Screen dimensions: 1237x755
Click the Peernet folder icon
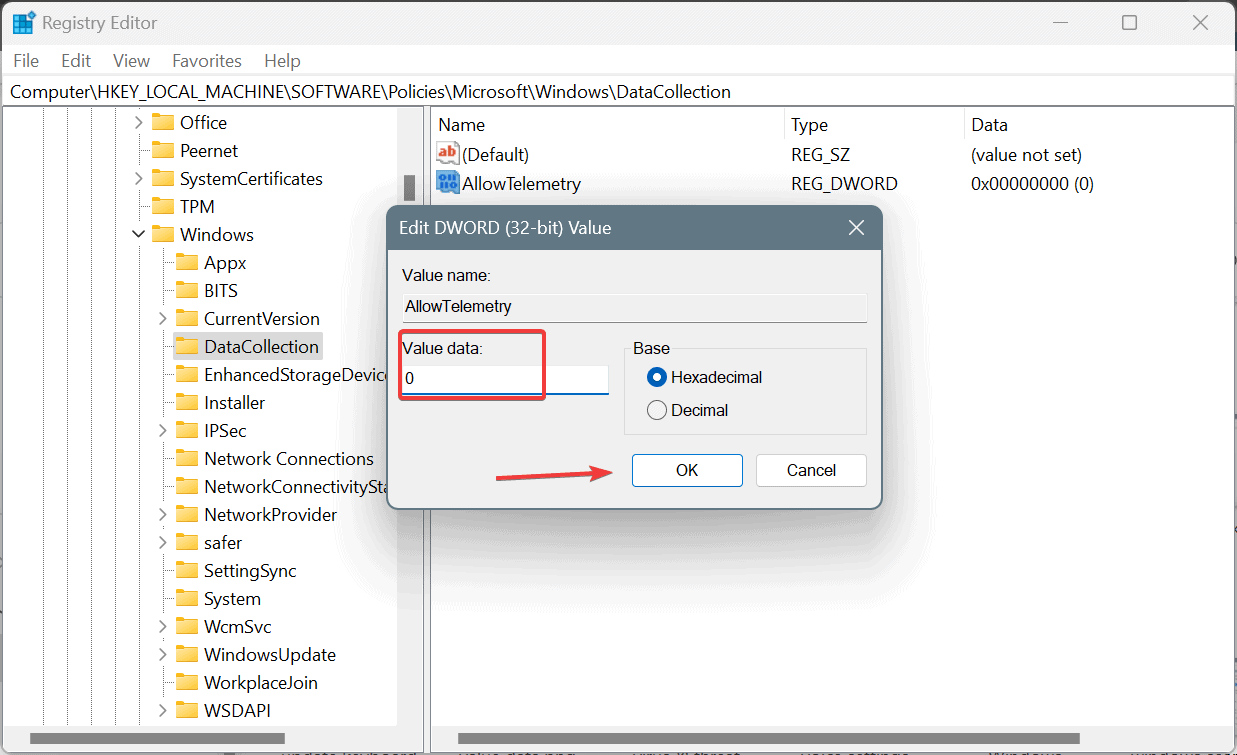point(163,150)
